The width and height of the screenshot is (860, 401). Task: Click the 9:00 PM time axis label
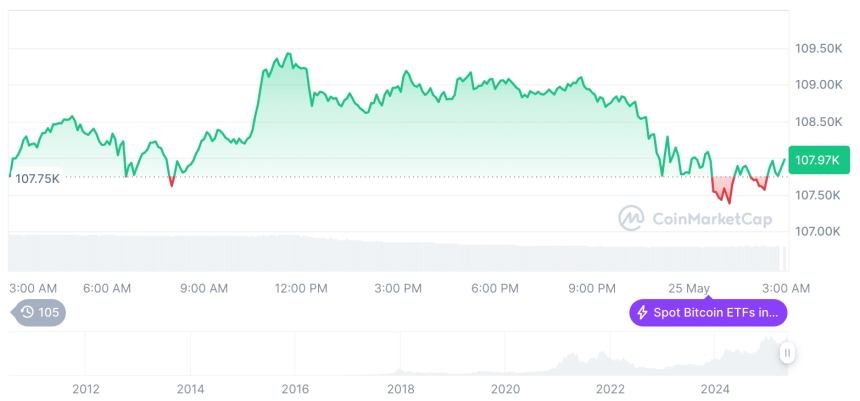pyautogui.click(x=592, y=288)
